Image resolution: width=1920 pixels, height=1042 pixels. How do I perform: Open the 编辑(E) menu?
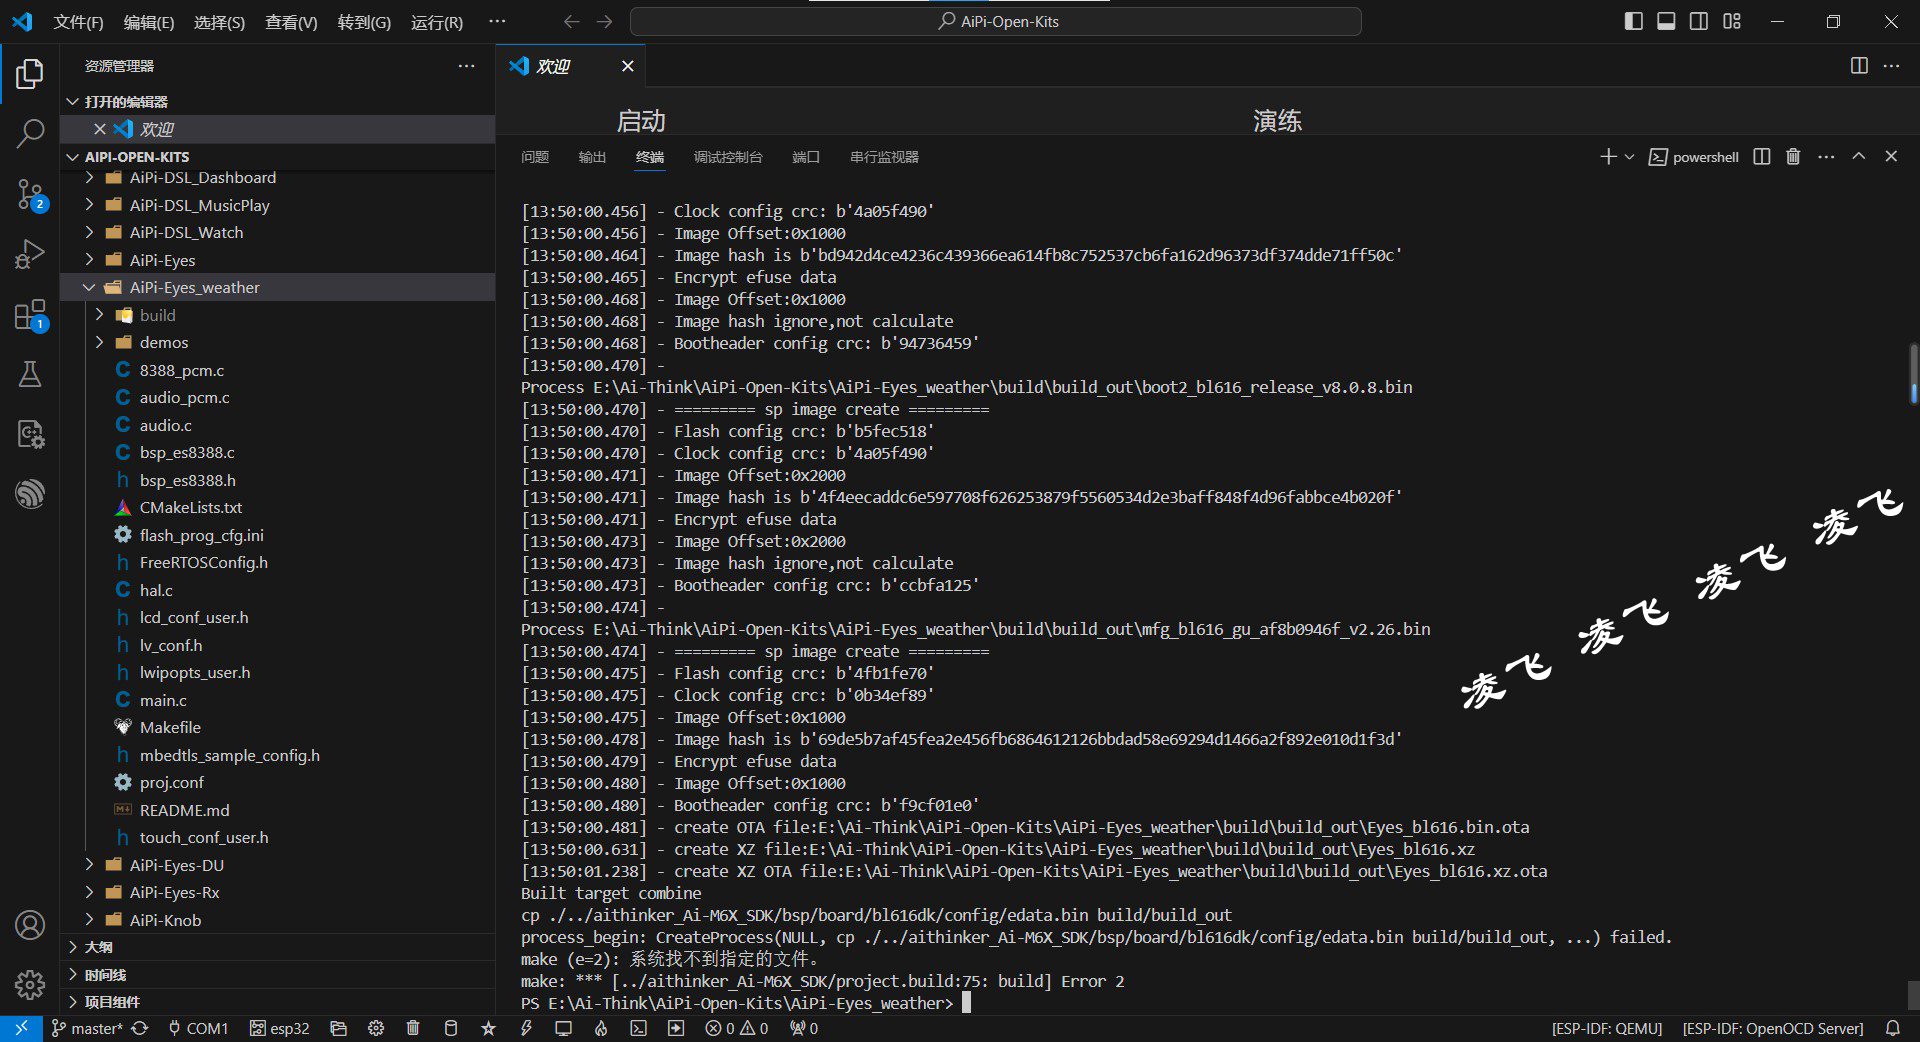[149, 22]
